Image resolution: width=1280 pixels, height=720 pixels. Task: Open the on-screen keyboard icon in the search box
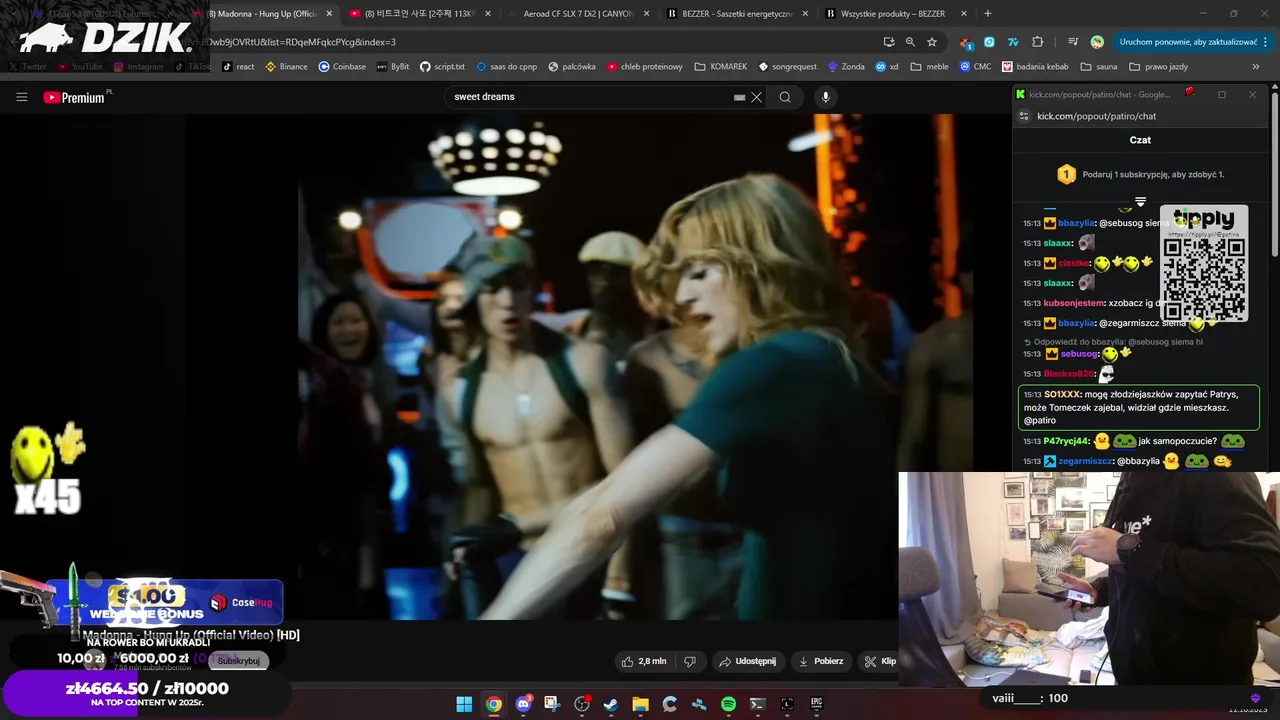(740, 97)
